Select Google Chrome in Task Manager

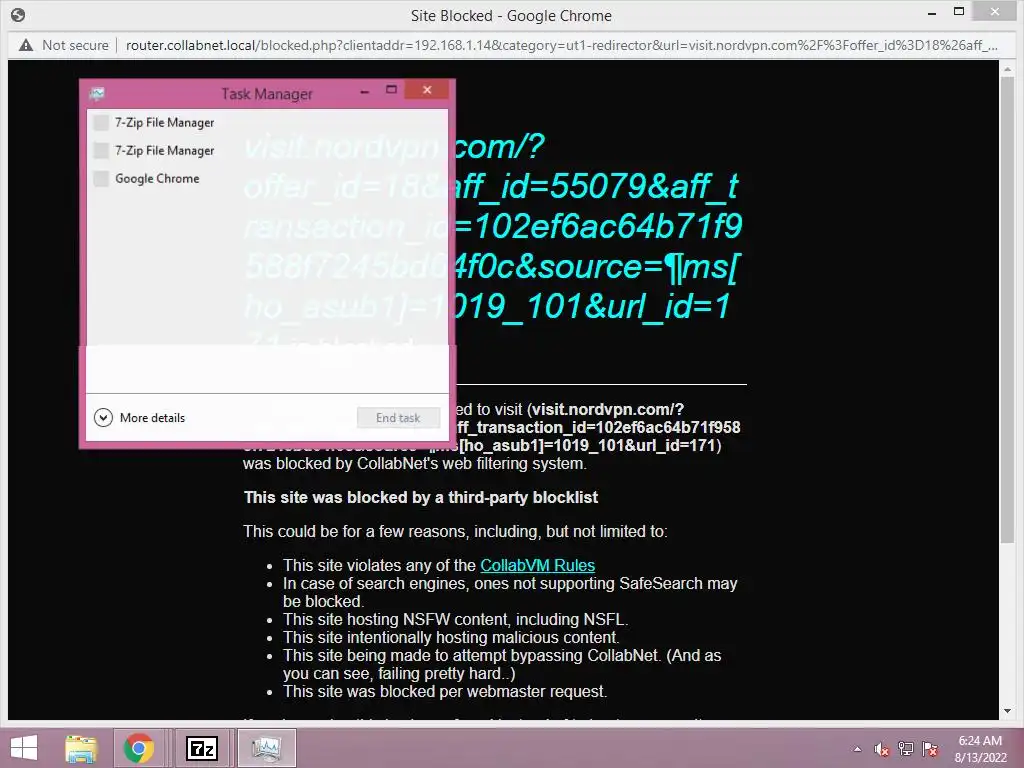pyautogui.click(x=267, y=178)
